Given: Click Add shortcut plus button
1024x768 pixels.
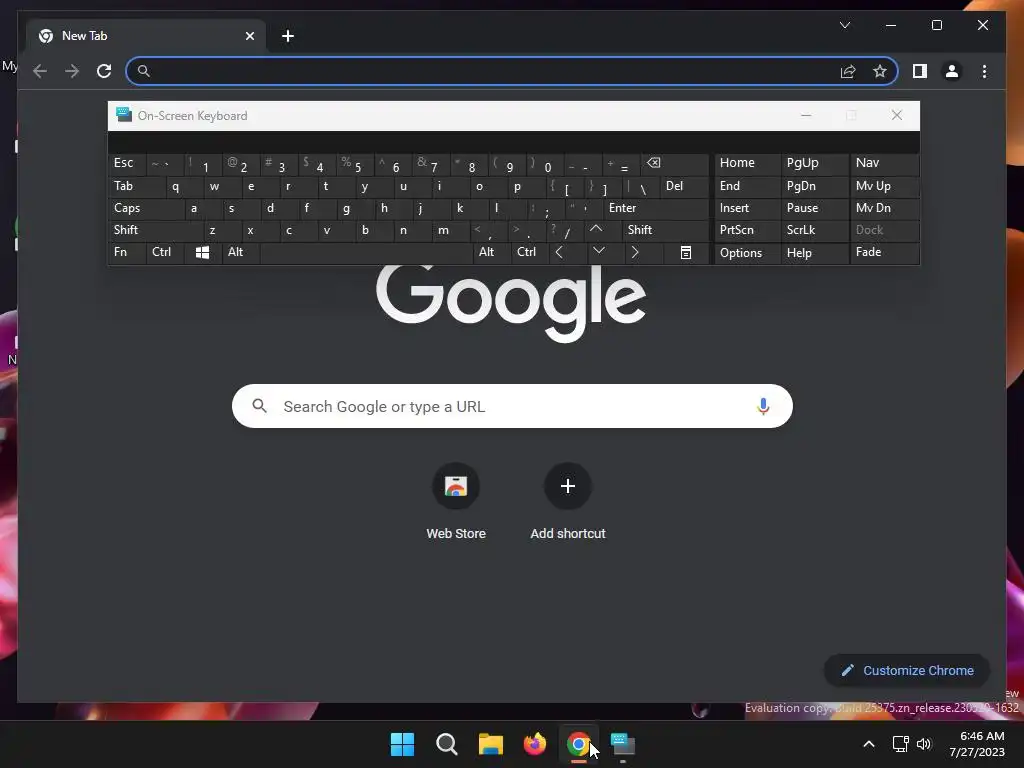Looking at the screenshot, I should coord(568,486).
